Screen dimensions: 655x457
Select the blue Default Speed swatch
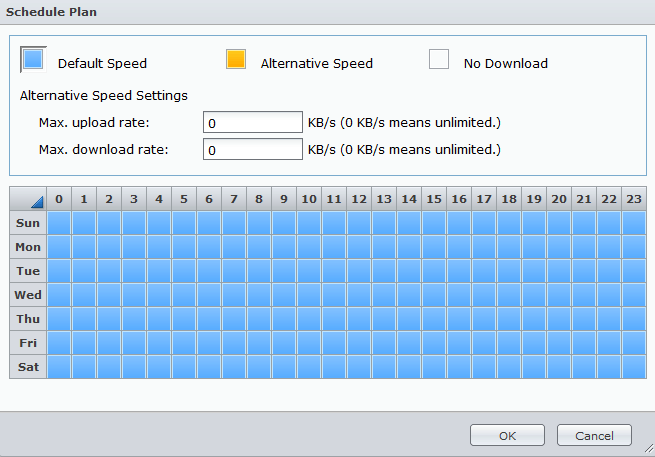coord(33,59)
